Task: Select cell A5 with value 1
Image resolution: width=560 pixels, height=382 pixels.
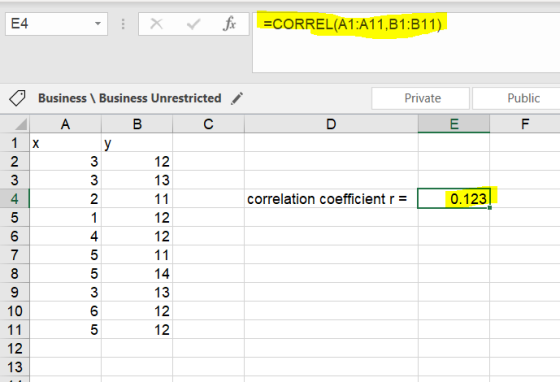Action: [x=65, y=217]
